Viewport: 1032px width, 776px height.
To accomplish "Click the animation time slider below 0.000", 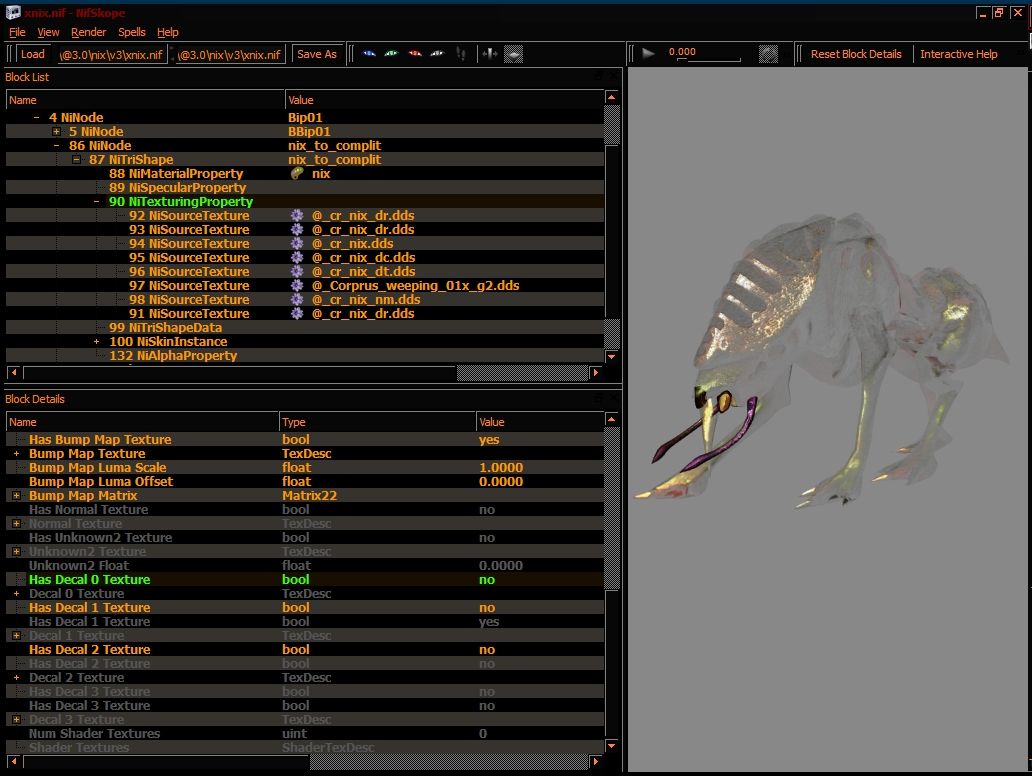I will point(708,61).
